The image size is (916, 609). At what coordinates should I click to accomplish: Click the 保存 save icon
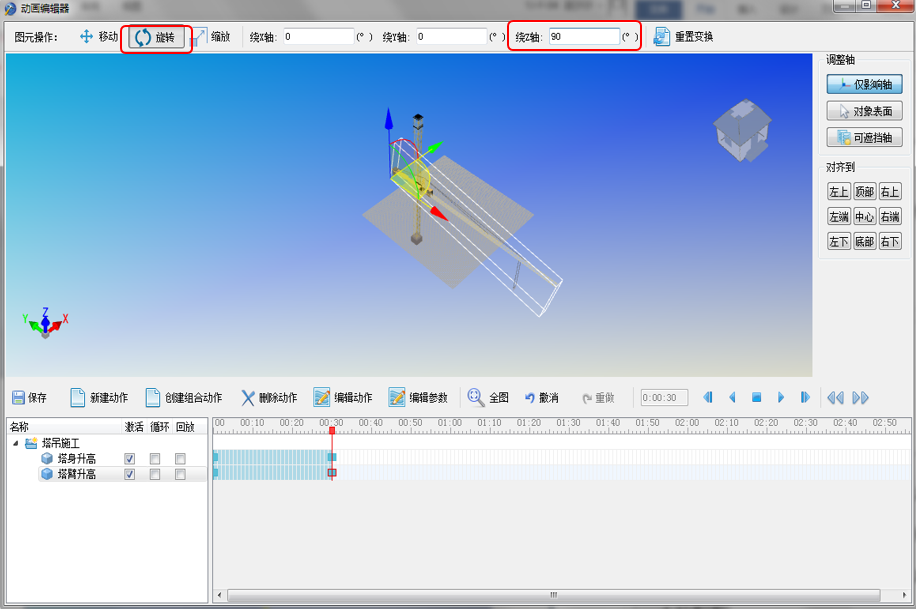(x=18, y=397)
